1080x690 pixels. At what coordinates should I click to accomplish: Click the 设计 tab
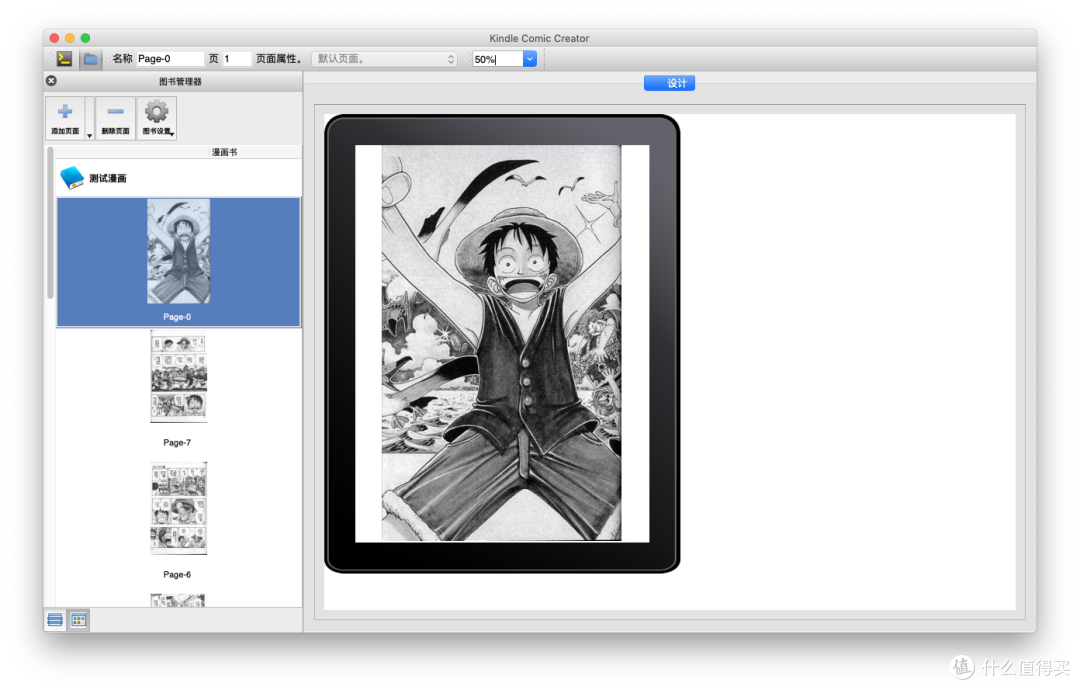[x=669, y=83]
